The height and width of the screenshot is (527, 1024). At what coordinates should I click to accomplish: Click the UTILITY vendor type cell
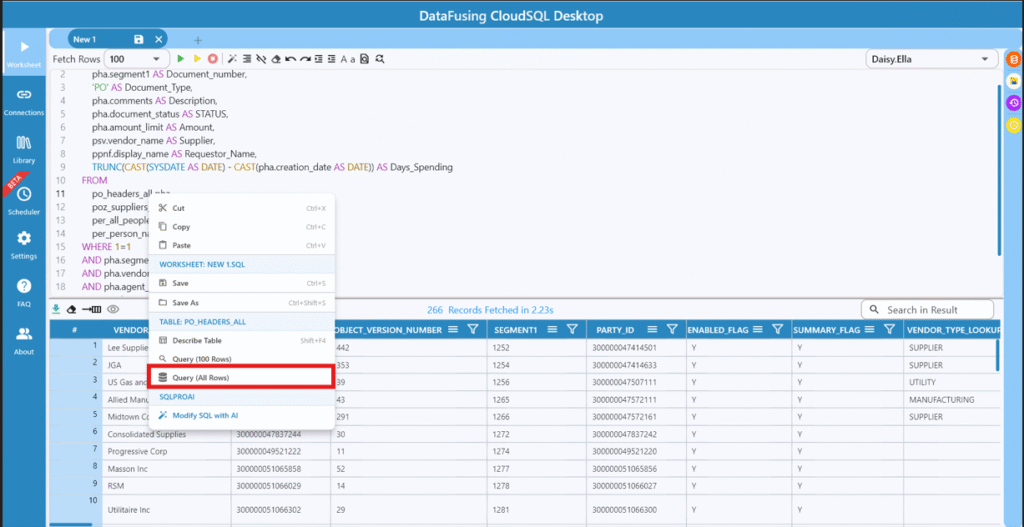pos(953,382)
